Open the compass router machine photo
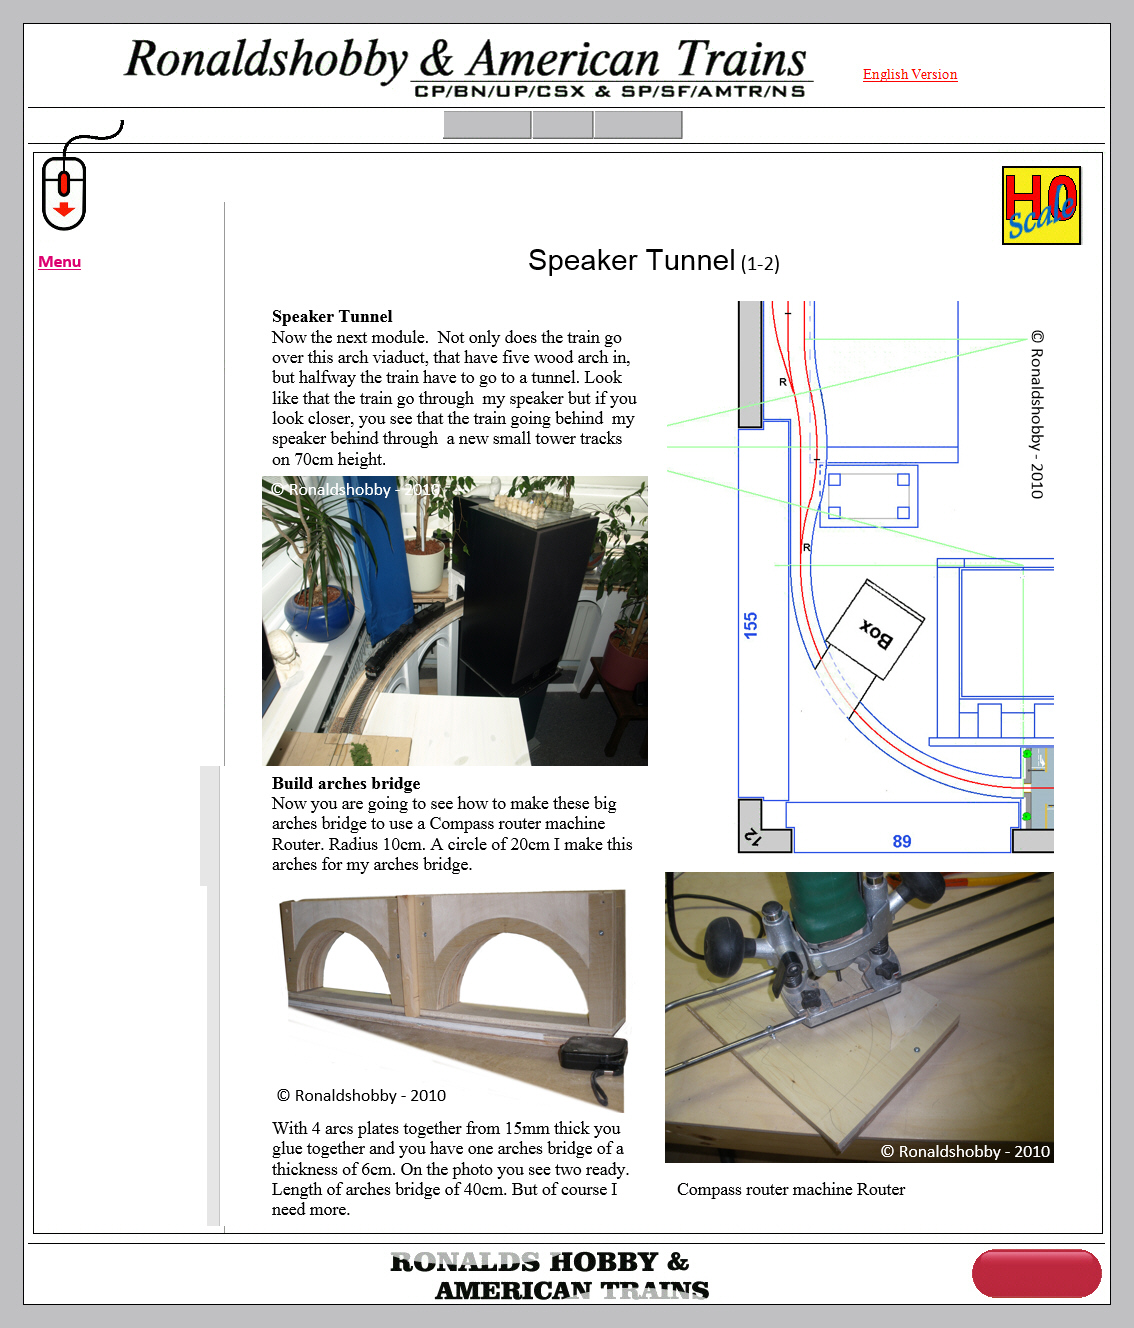The width and height of the screenshot is (1134, 1328). click(859, 1017)
